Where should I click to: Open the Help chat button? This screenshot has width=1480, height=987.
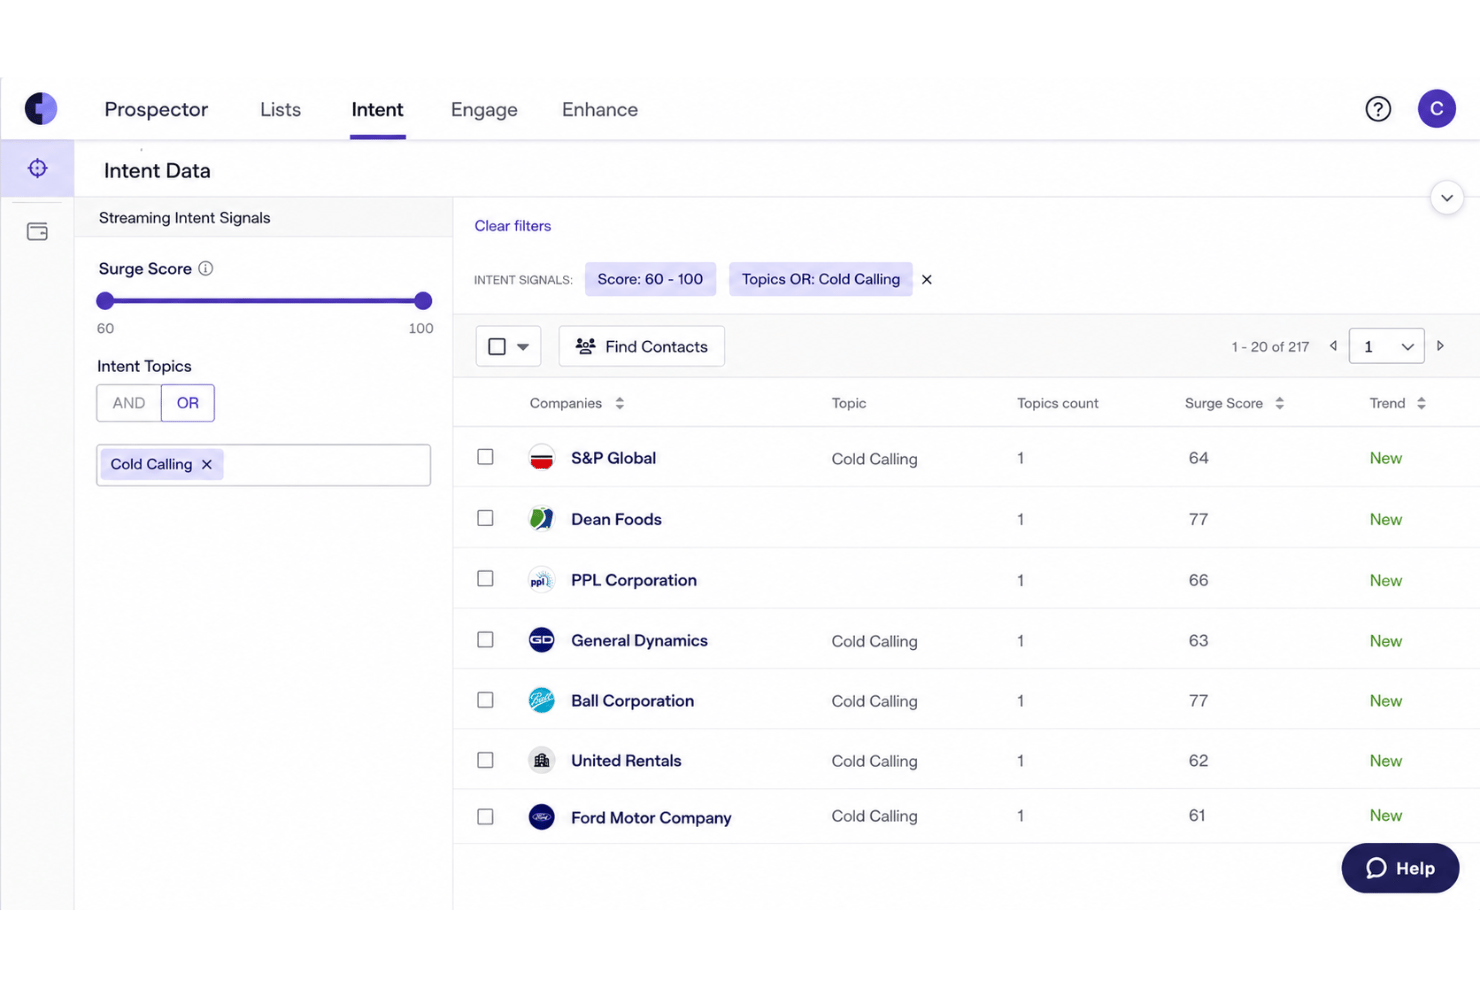[1400, 868]
